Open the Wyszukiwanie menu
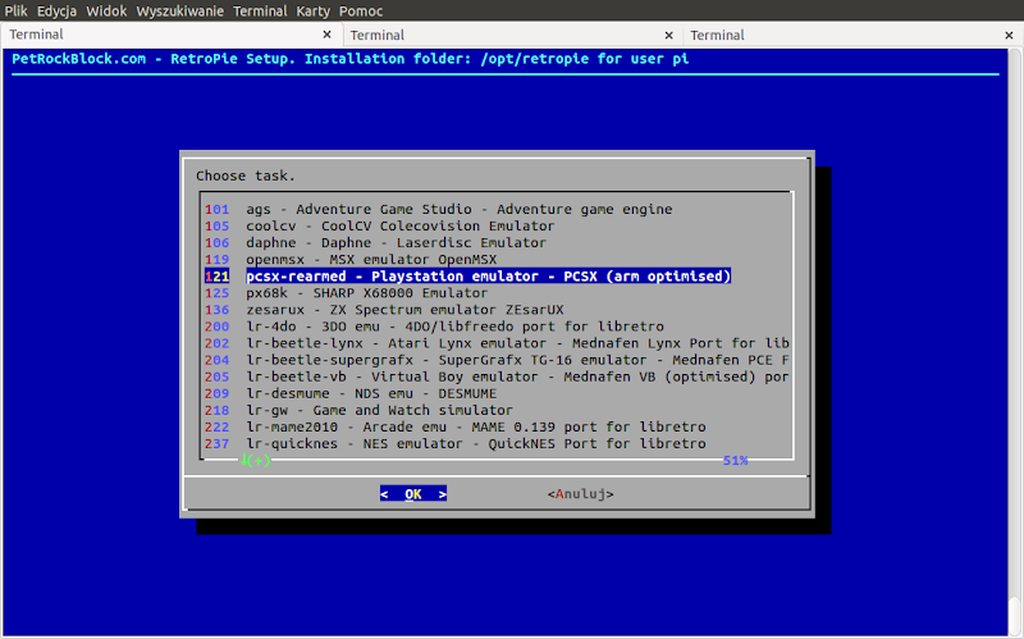The image size is (1024, 639). coord(180,11)
